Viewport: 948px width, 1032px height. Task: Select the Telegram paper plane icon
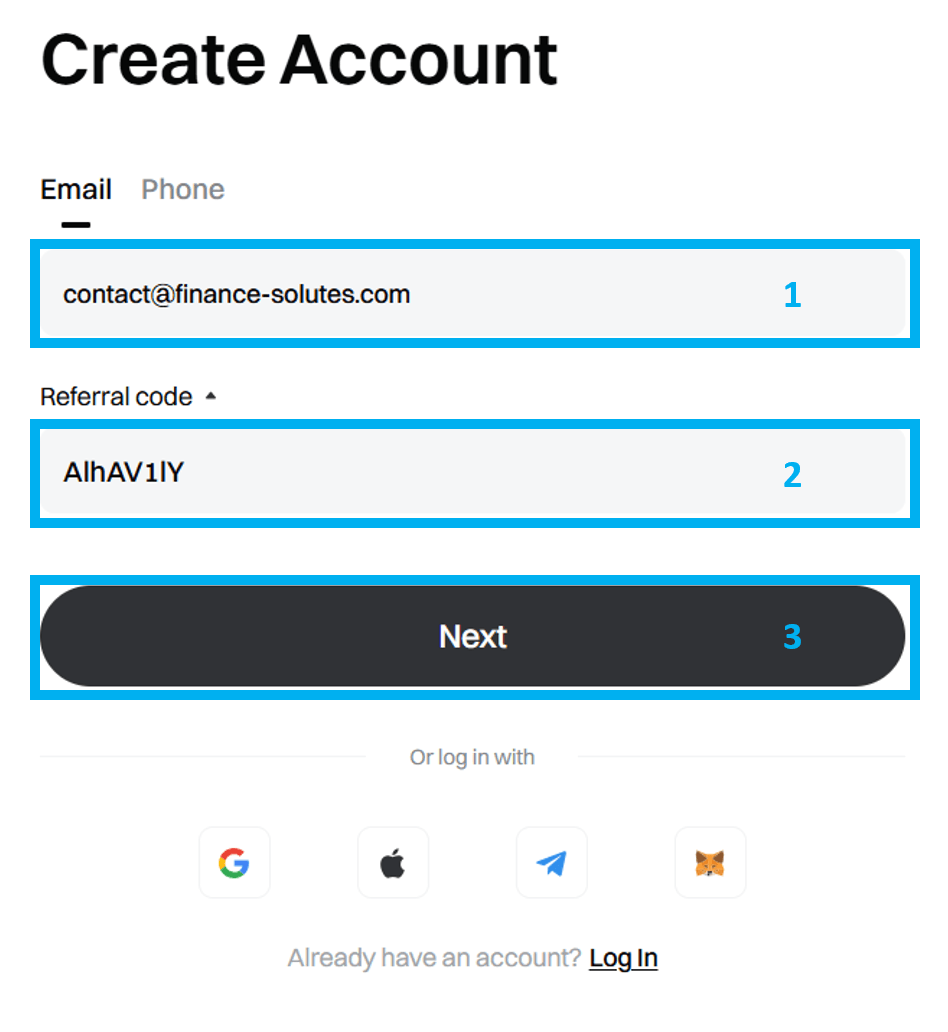coord(552,863)
